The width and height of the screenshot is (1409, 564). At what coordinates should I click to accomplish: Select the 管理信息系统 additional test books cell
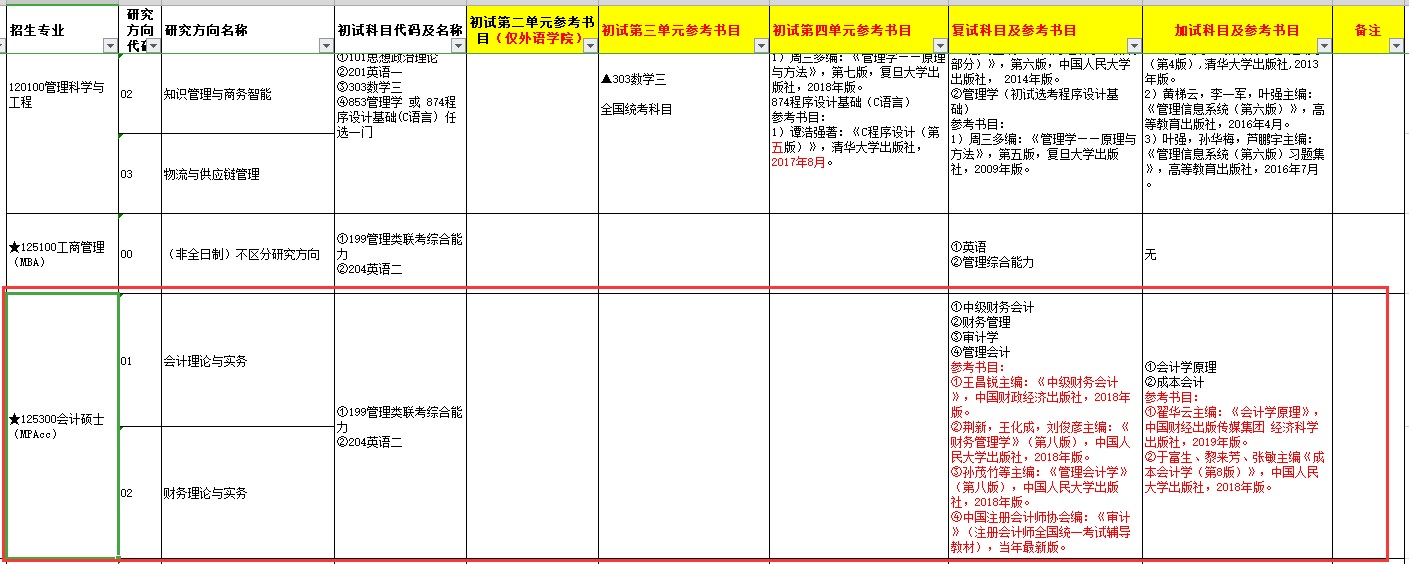1238,133
